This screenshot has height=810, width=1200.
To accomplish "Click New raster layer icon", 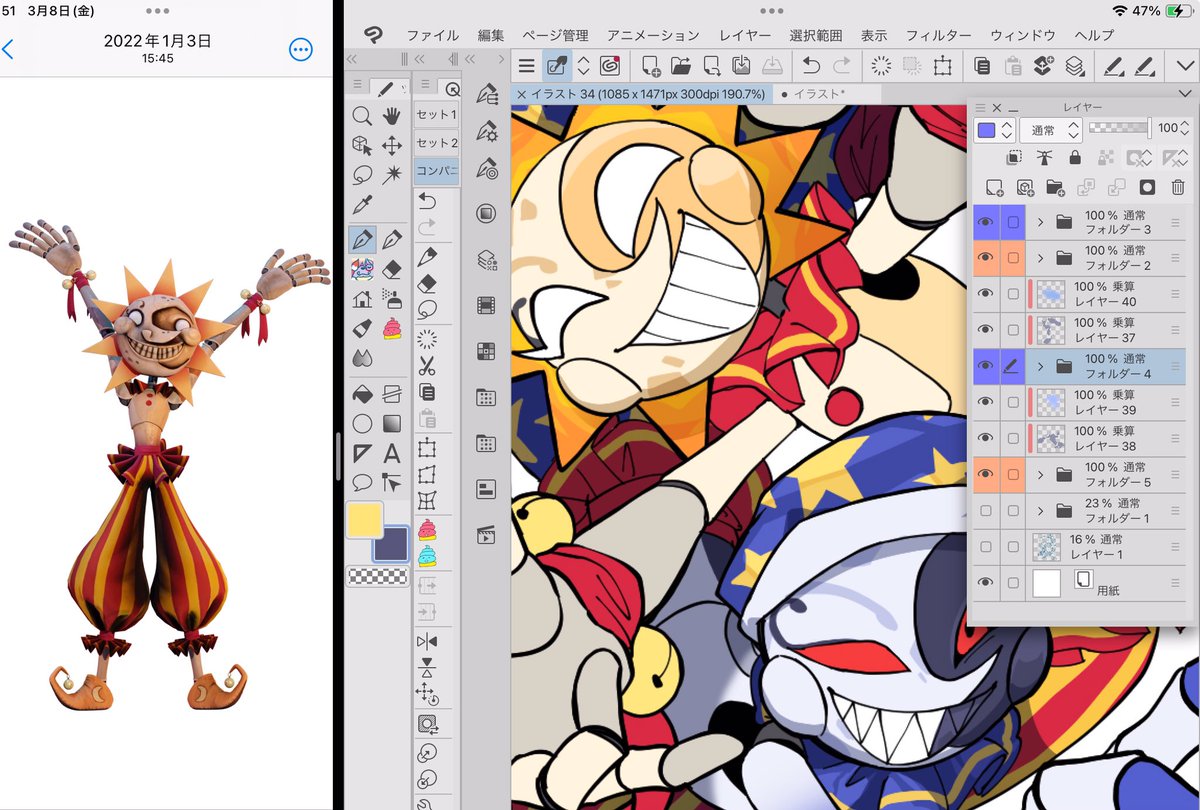I will (x=994, y=187).
